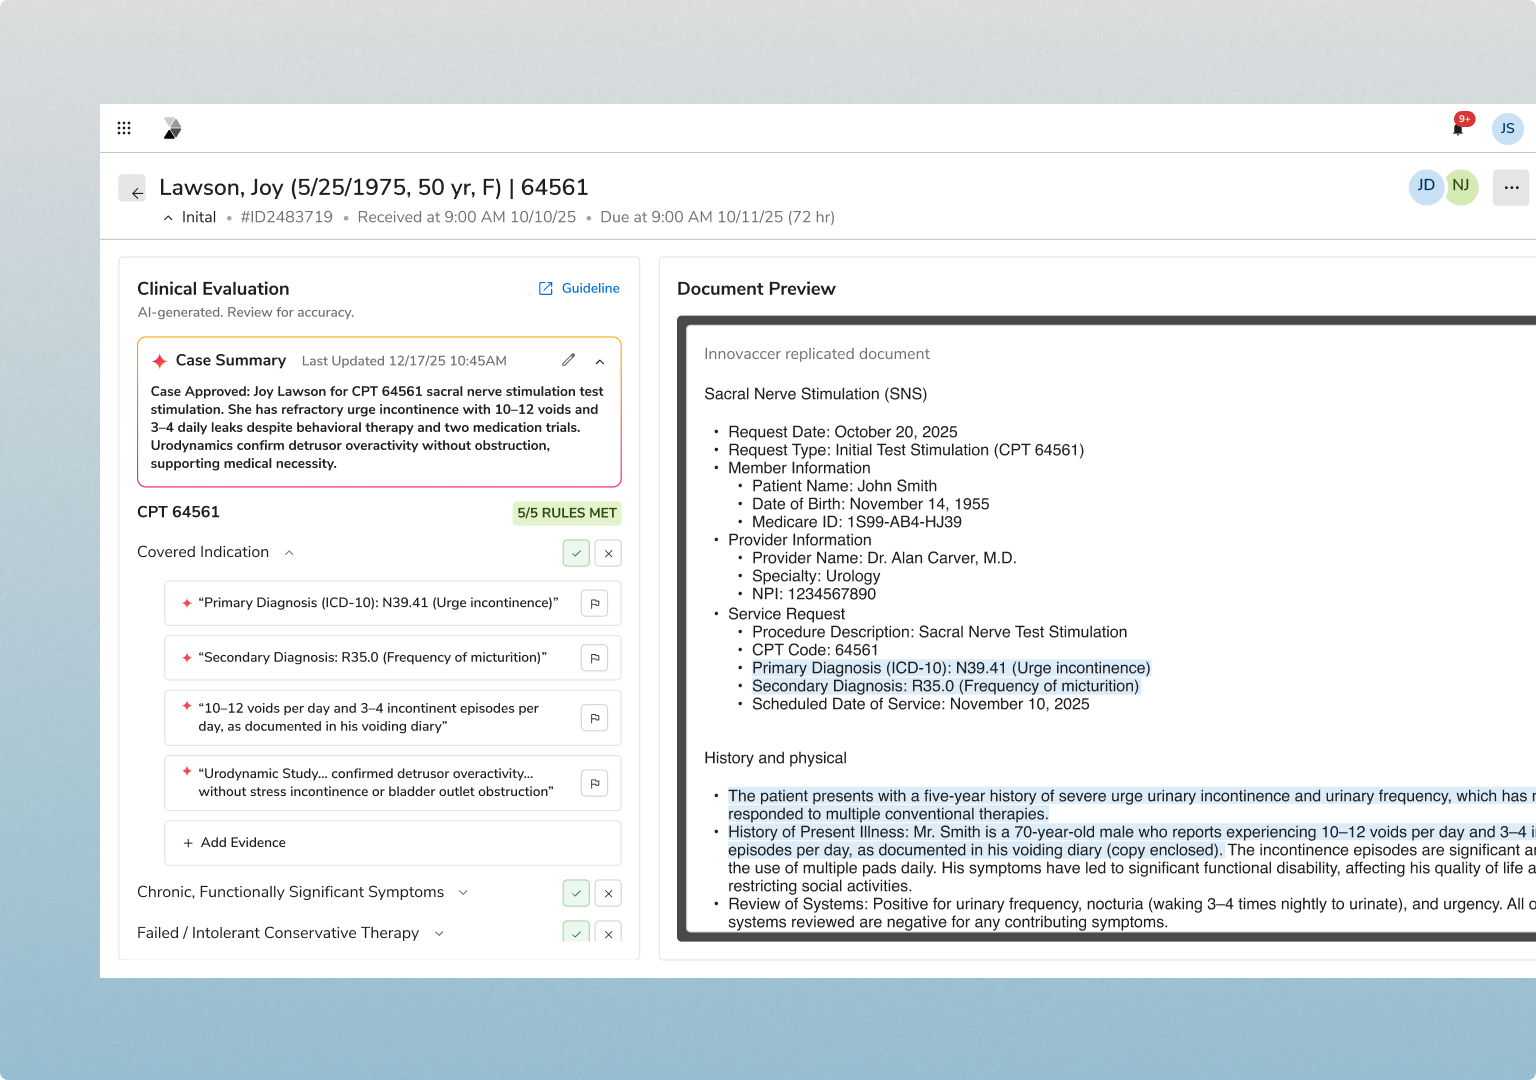1536x1080 pixels.
Task: Select the Urodynamic Study evidence card
Action: 393,783
